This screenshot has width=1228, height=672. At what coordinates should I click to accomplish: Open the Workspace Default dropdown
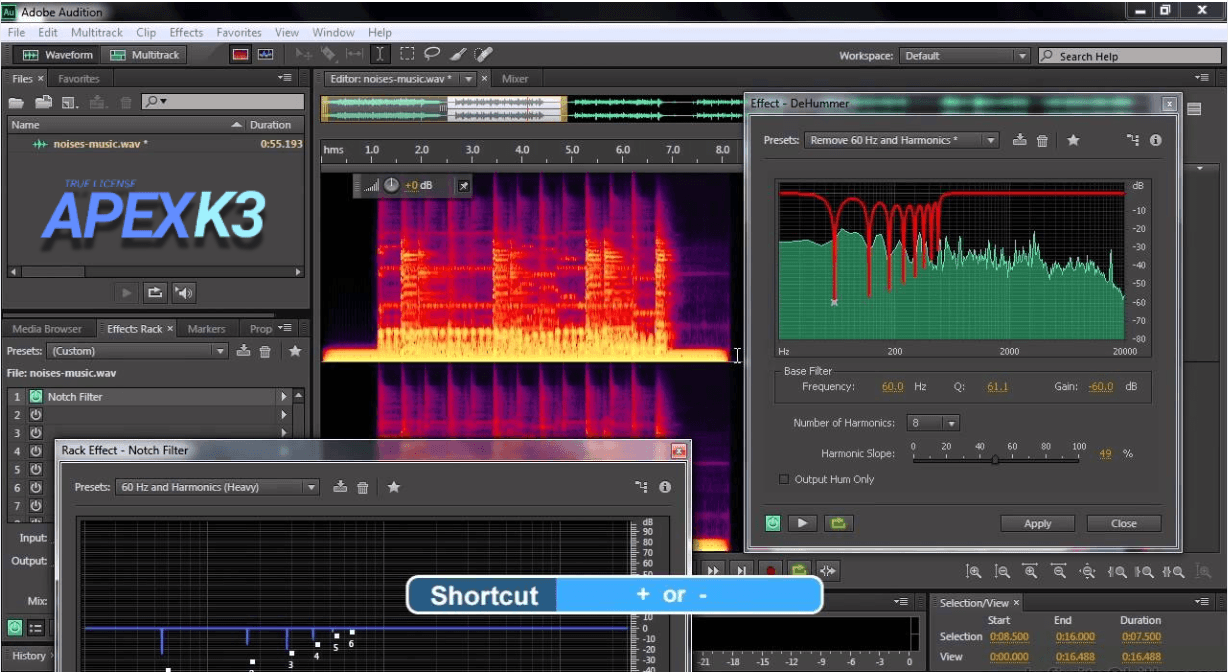(x=964, y=56)
